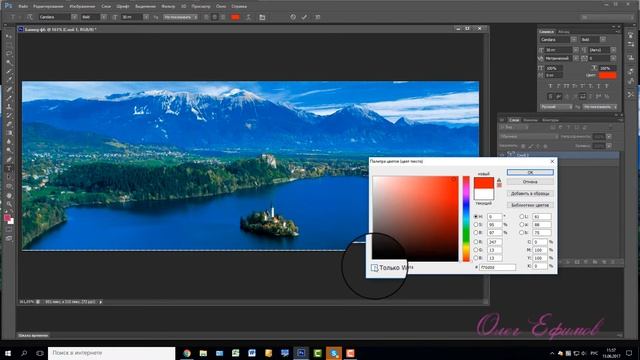Viewport: 640px width, 360px height.
Task: Open Candara font dropdown in Character panel
Action: click(574, 40)
